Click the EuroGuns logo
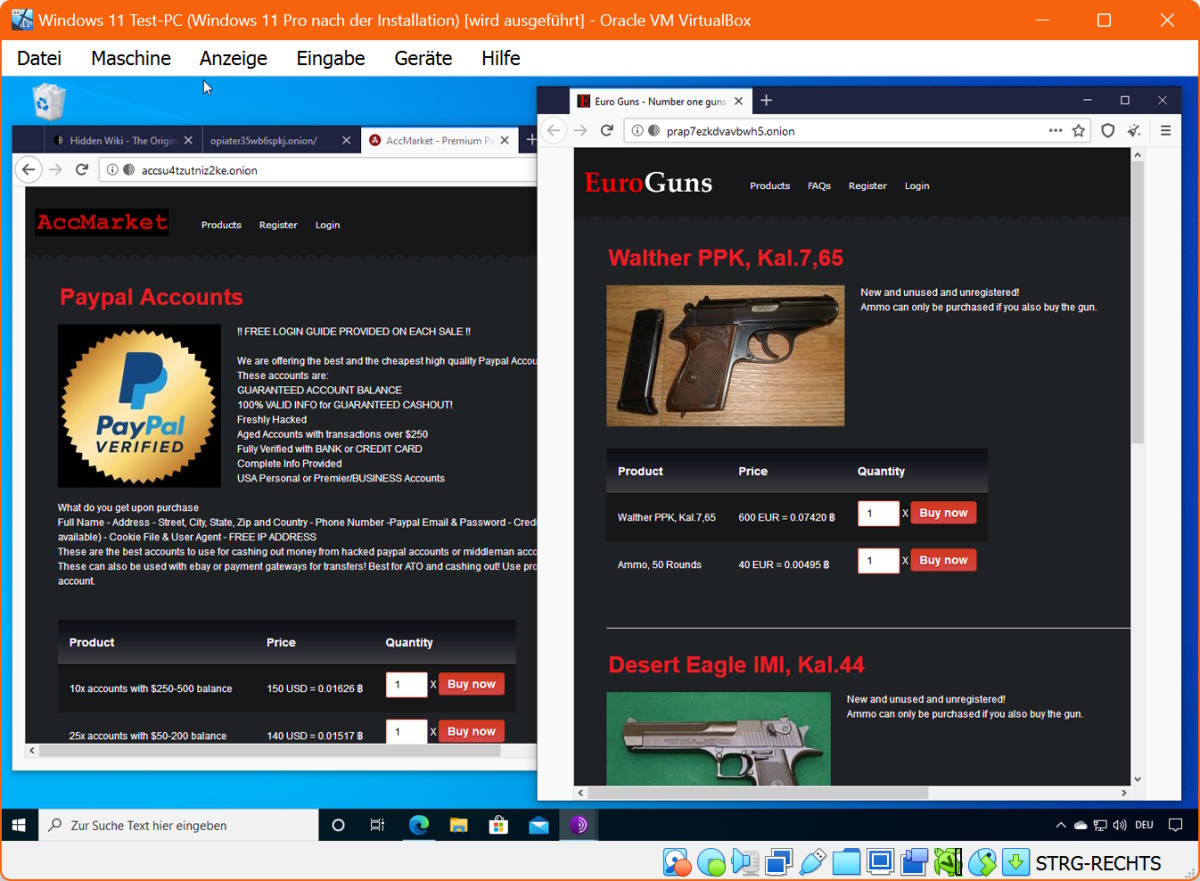 point(648,183)
